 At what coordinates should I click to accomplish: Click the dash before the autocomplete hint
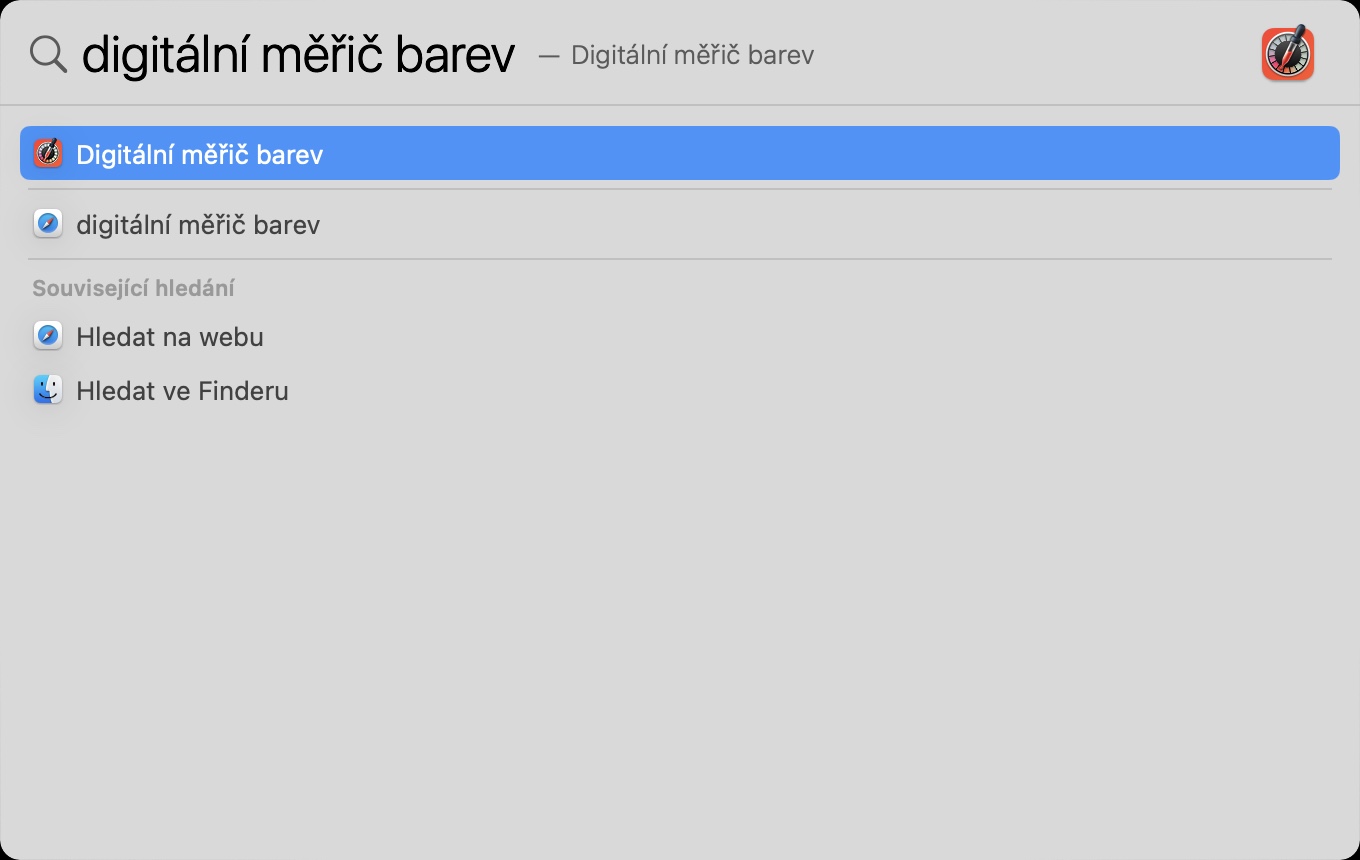(548, 55)
